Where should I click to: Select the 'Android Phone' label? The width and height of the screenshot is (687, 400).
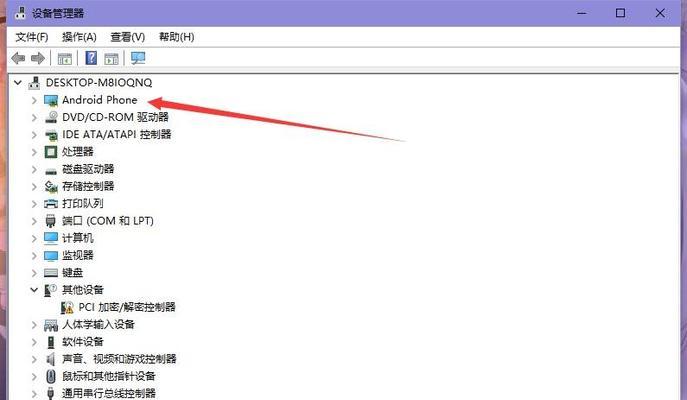[x=99, y=100]
